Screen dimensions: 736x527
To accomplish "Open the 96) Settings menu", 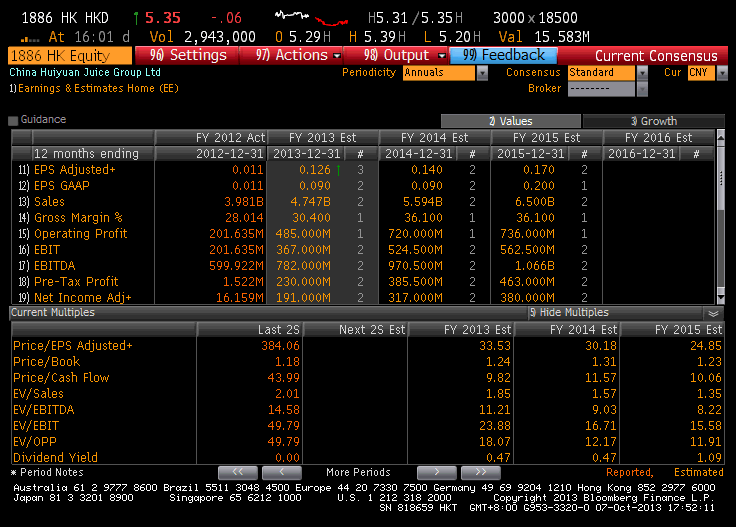I will tap(187, 55).
